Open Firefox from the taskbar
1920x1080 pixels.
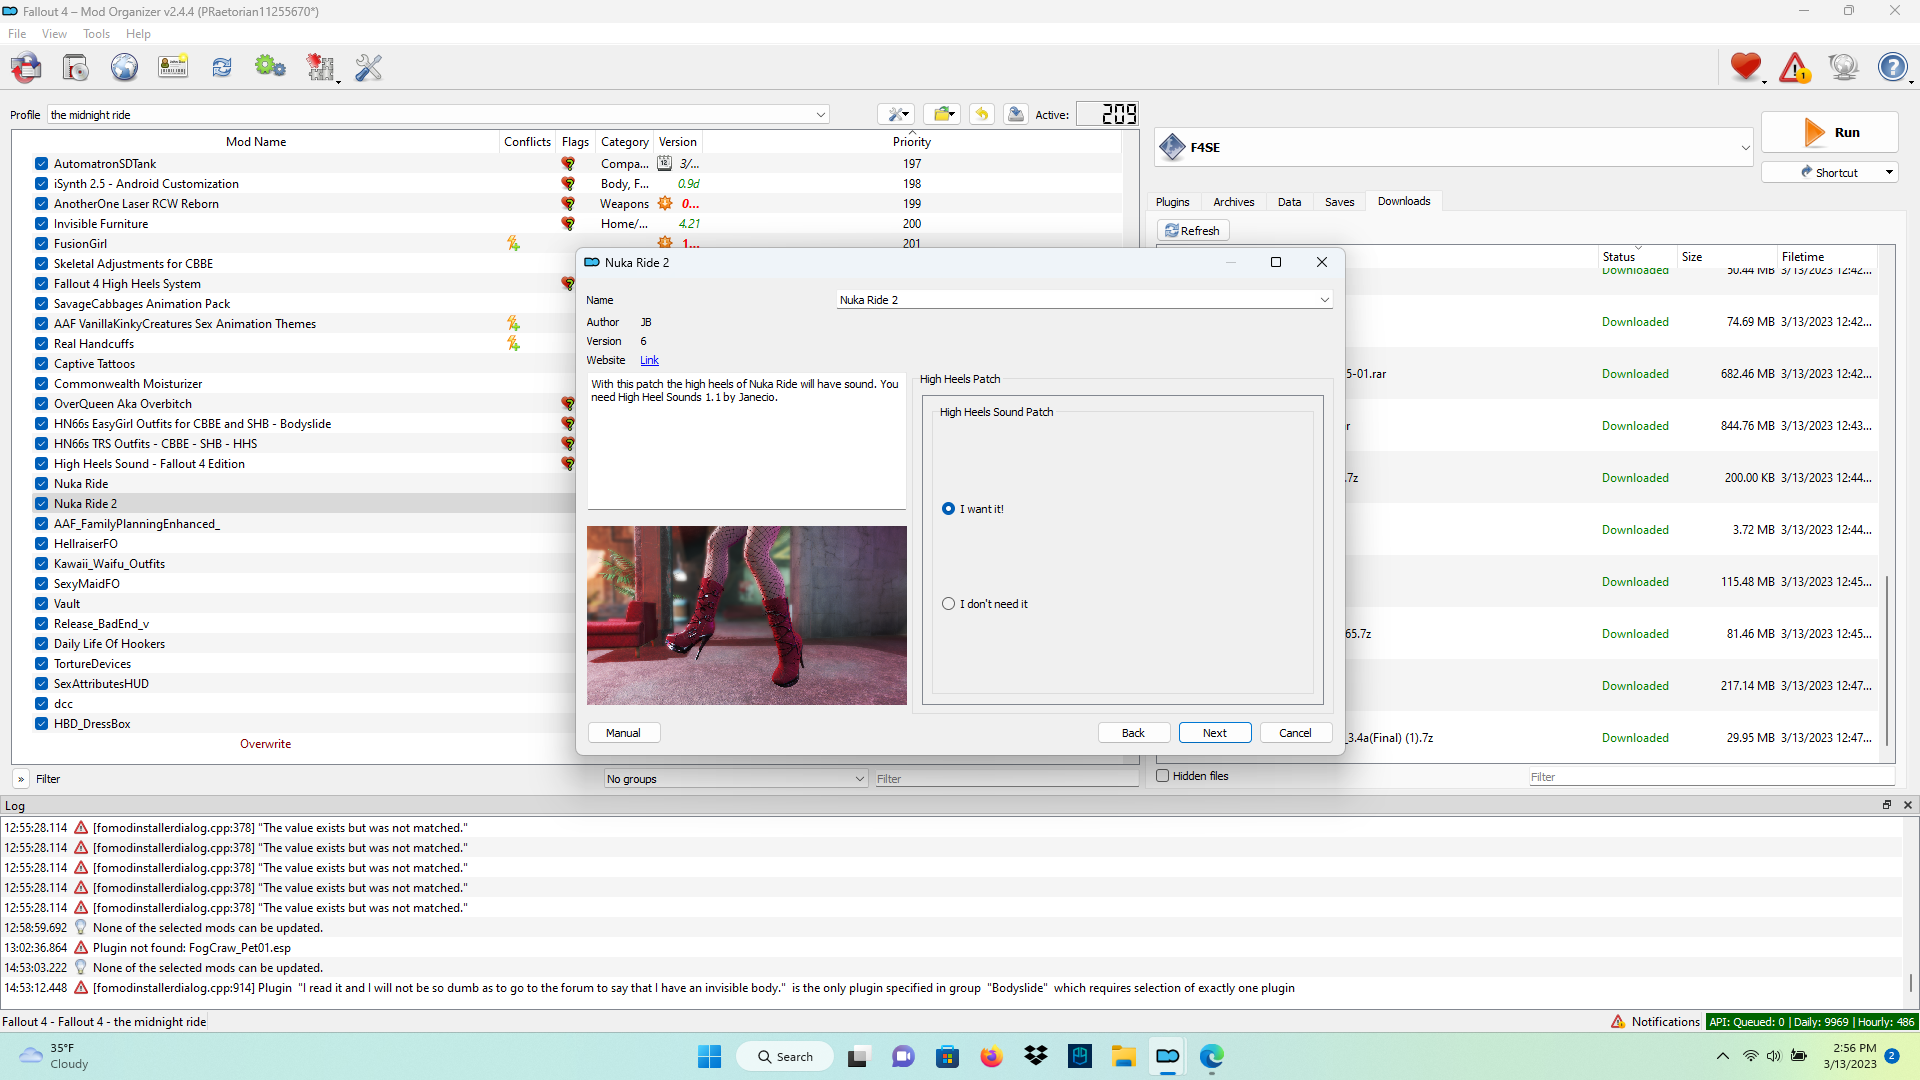[991, 1057]
